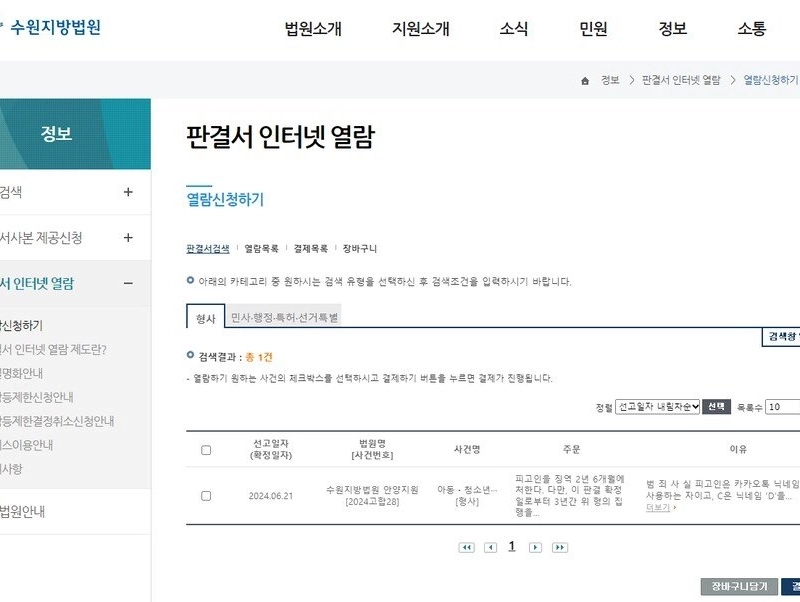Go to the next results page
800x602 pixels.
535,547
